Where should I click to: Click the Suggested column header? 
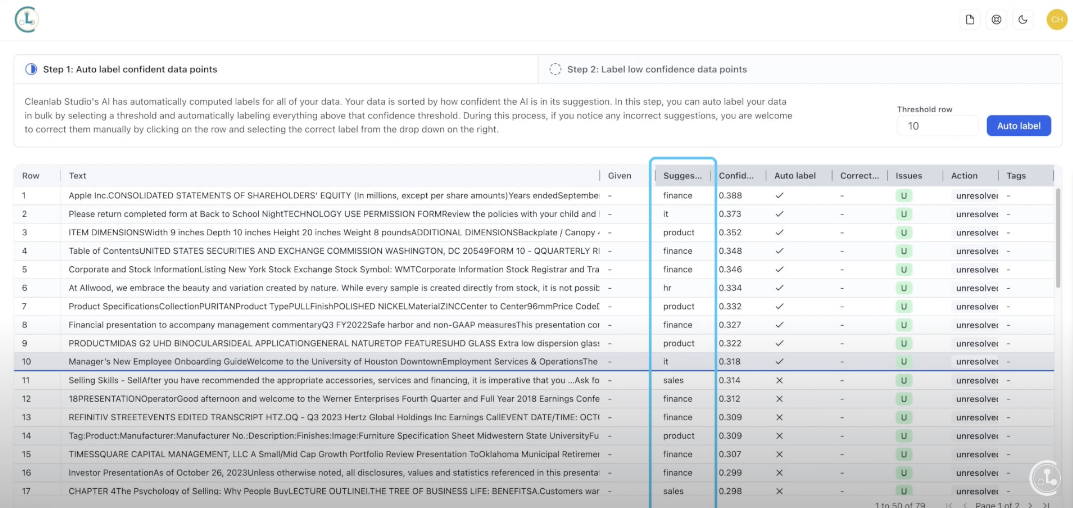coord(682,176)
